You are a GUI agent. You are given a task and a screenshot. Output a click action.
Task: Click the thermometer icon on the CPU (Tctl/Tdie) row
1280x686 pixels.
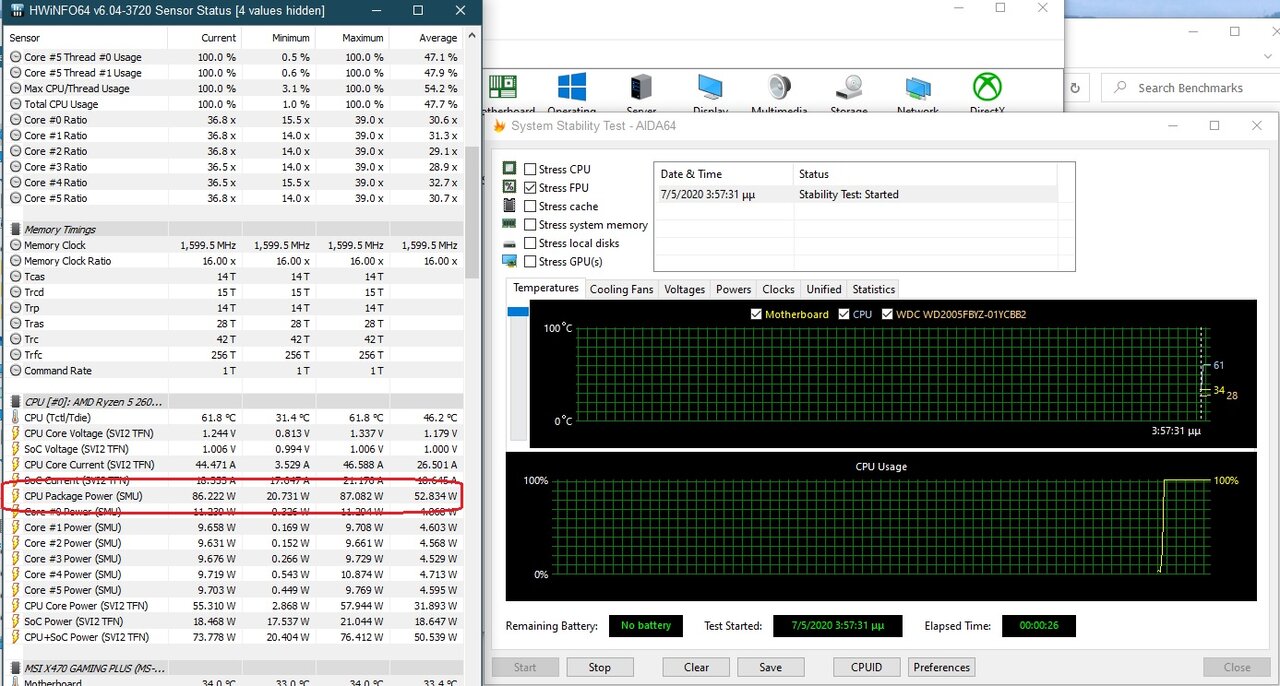[15, 418]
